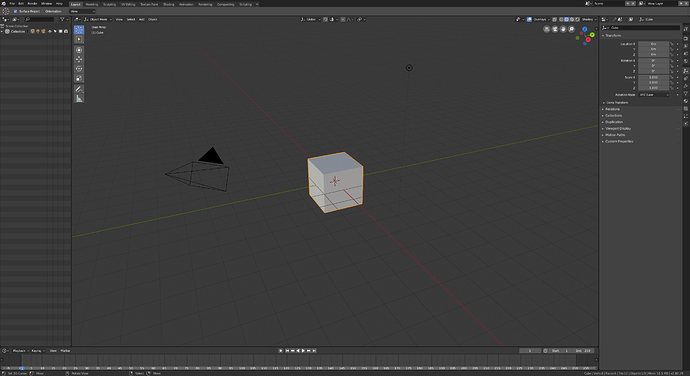Click the Blender logo in the top bar
Screen dimensions: 690x376
click(x=4, y=4)
